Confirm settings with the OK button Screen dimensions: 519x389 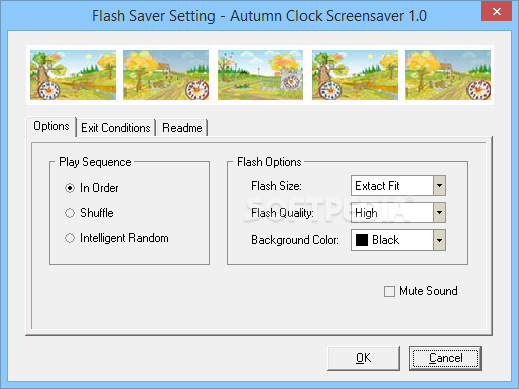[x=363, y=358]
